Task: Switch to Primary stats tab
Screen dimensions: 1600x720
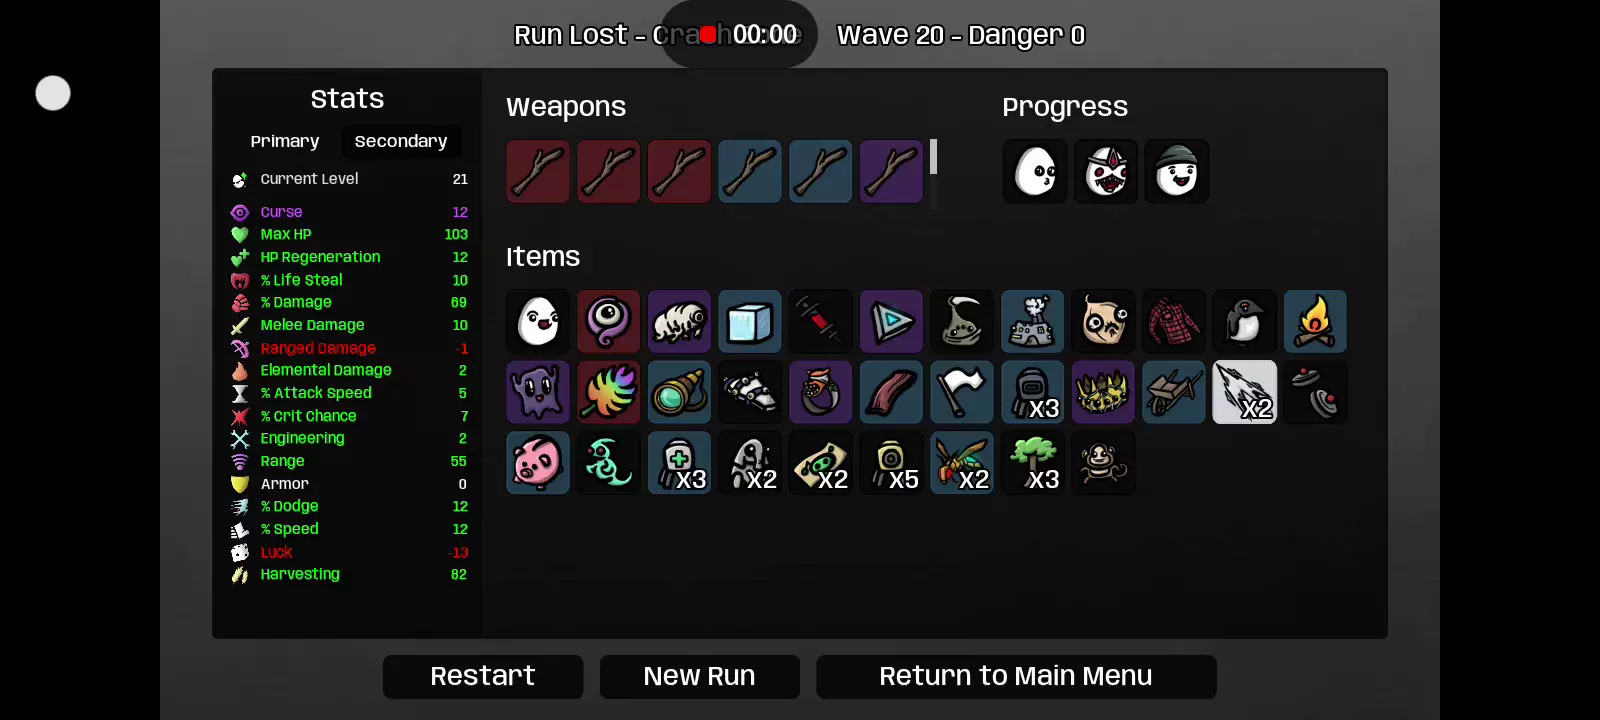Action: tap(285, 141)
